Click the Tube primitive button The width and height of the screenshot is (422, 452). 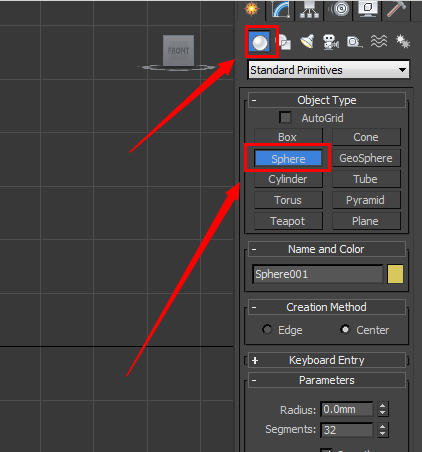366,179
